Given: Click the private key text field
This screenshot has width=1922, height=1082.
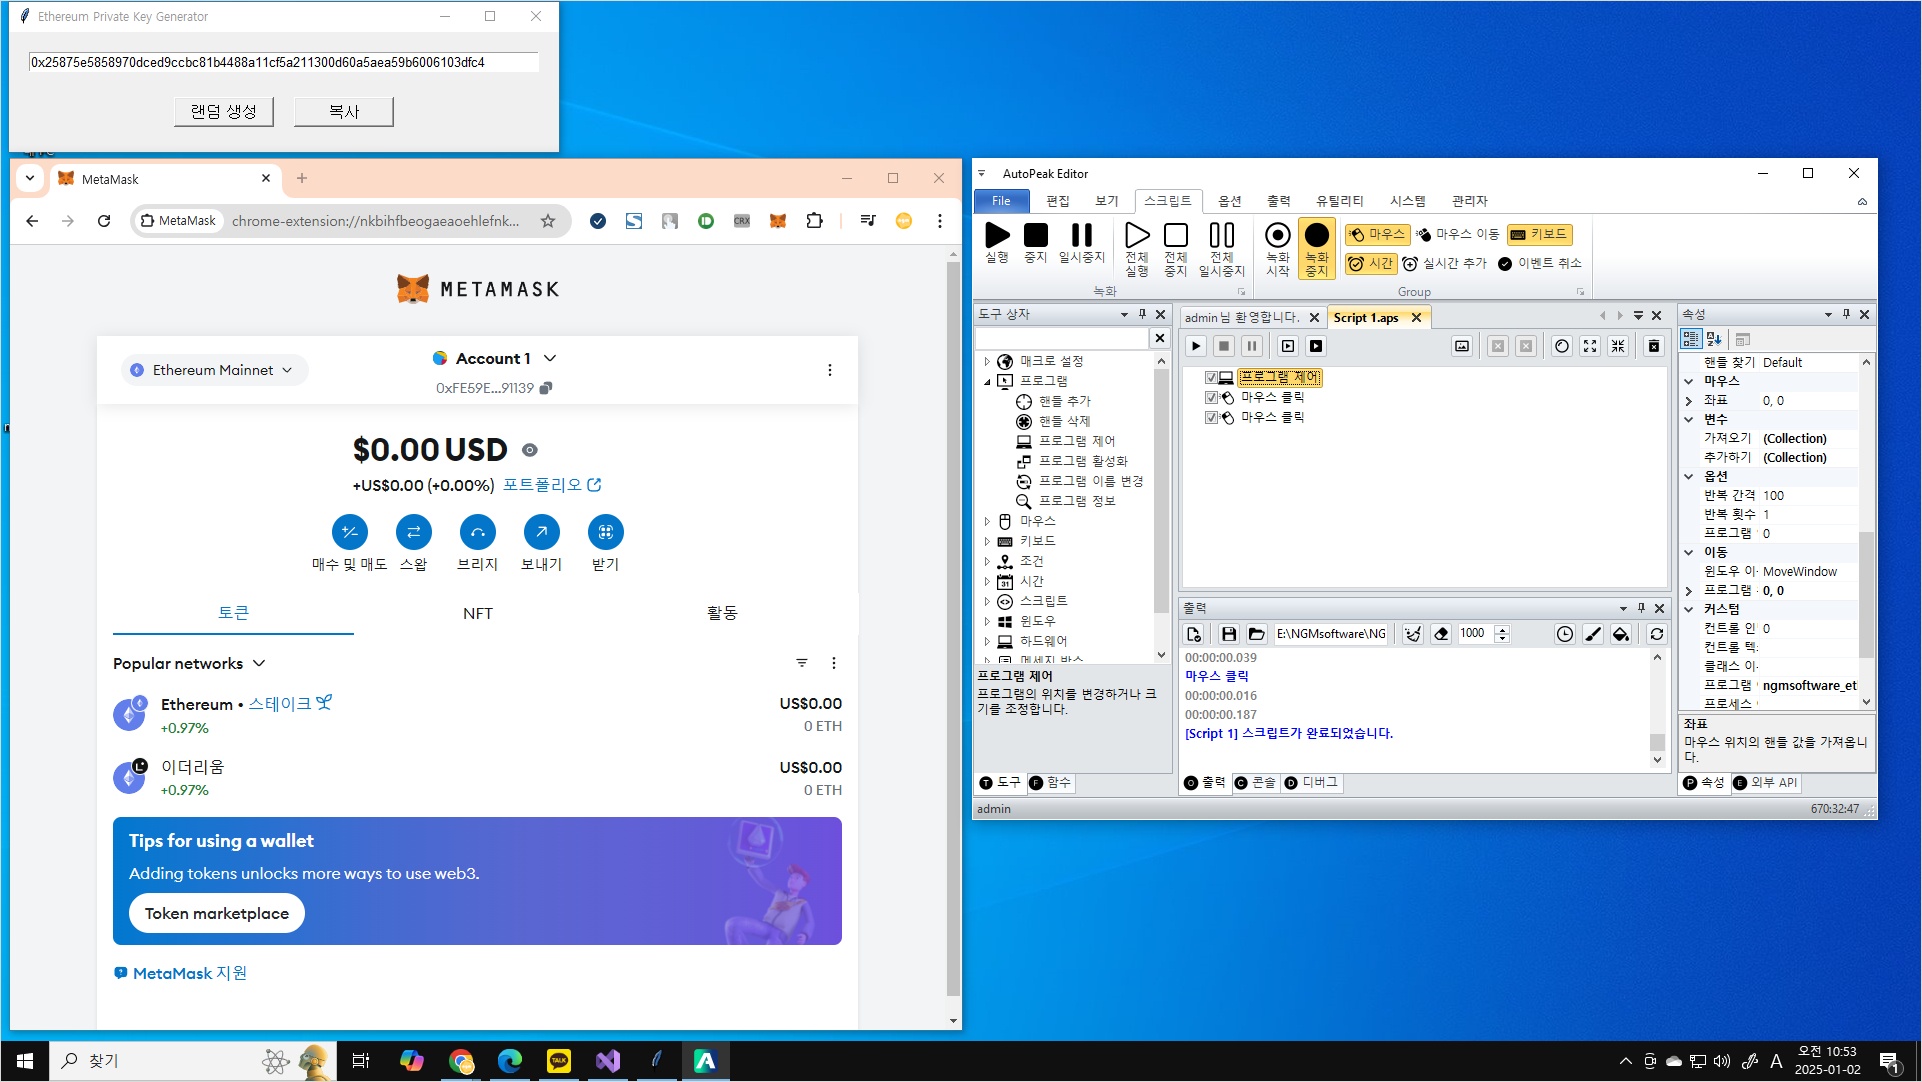Looking at the screenshot, I should click(x=284, y=62).
